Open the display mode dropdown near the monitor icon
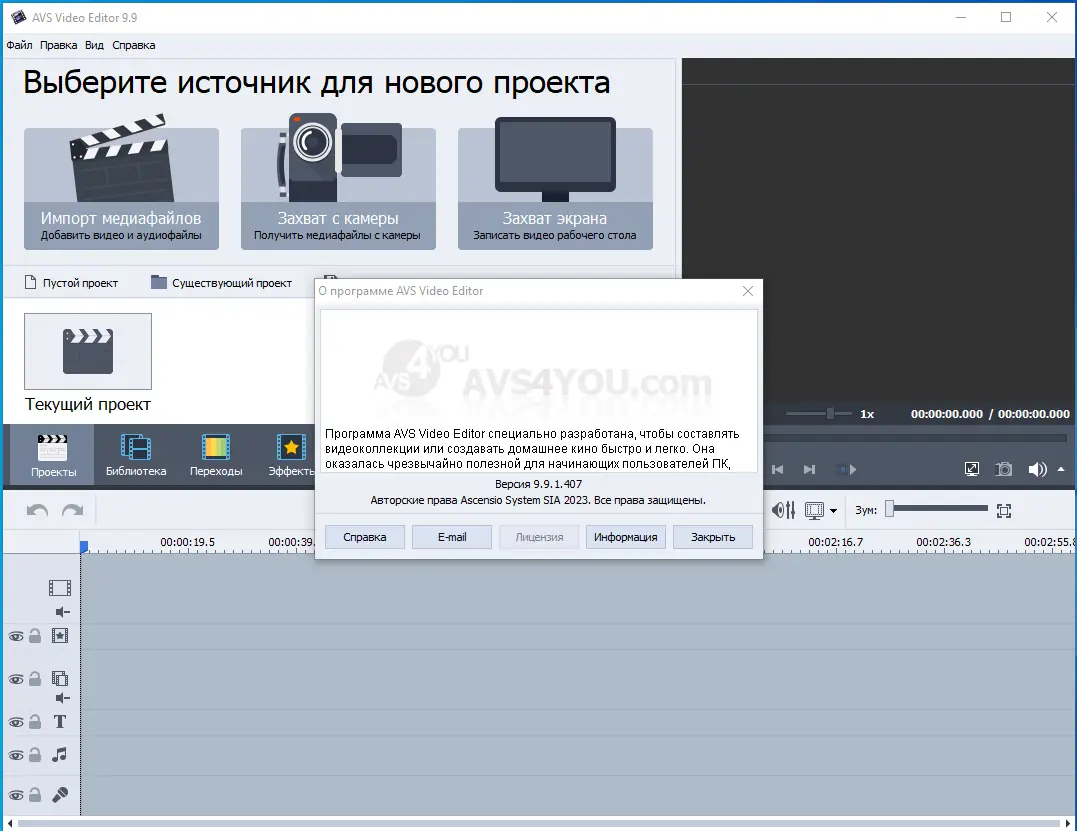Screen dimensions: 1077x831 click(833, 510)
